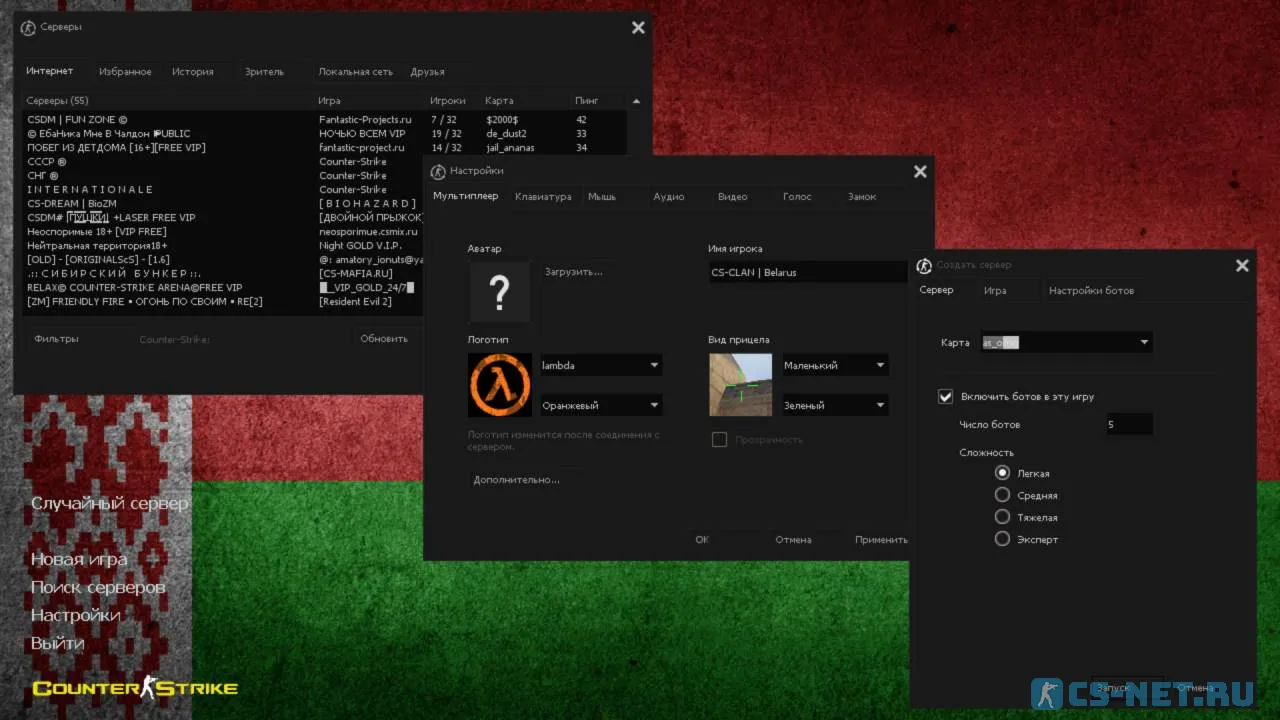Click the Дополнительно... button

(516, 480)
